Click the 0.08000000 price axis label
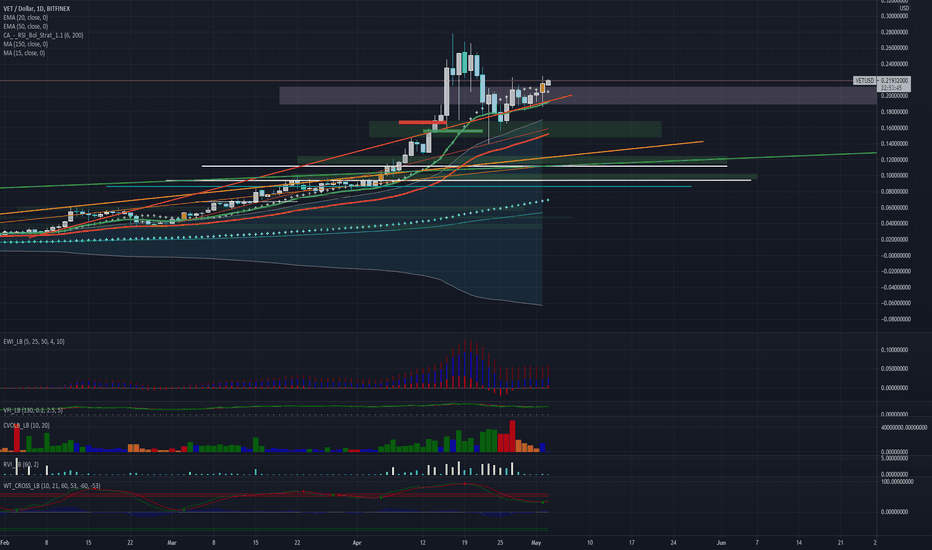 894,191
